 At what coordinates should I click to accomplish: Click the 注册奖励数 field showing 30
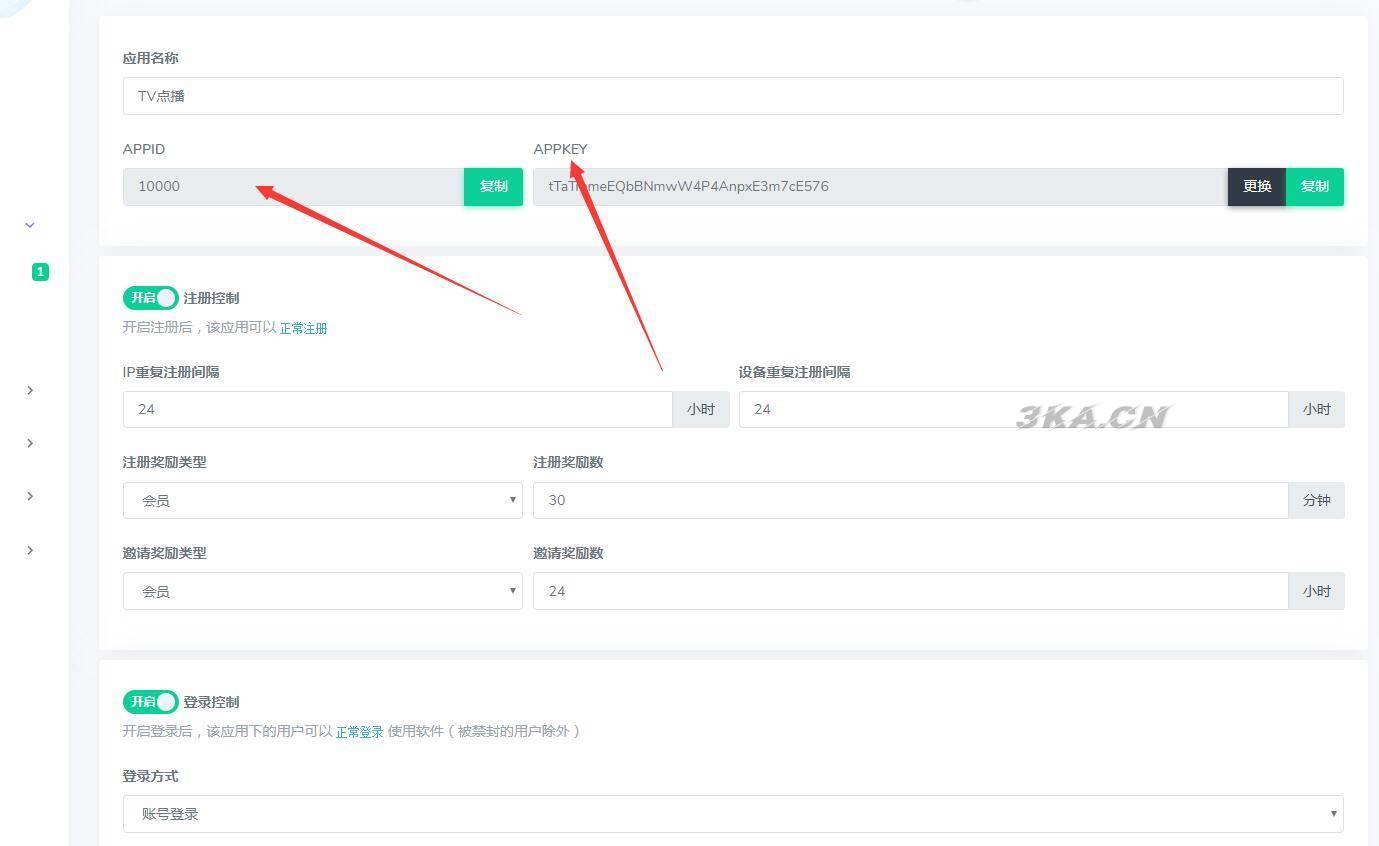pos(909,500)
